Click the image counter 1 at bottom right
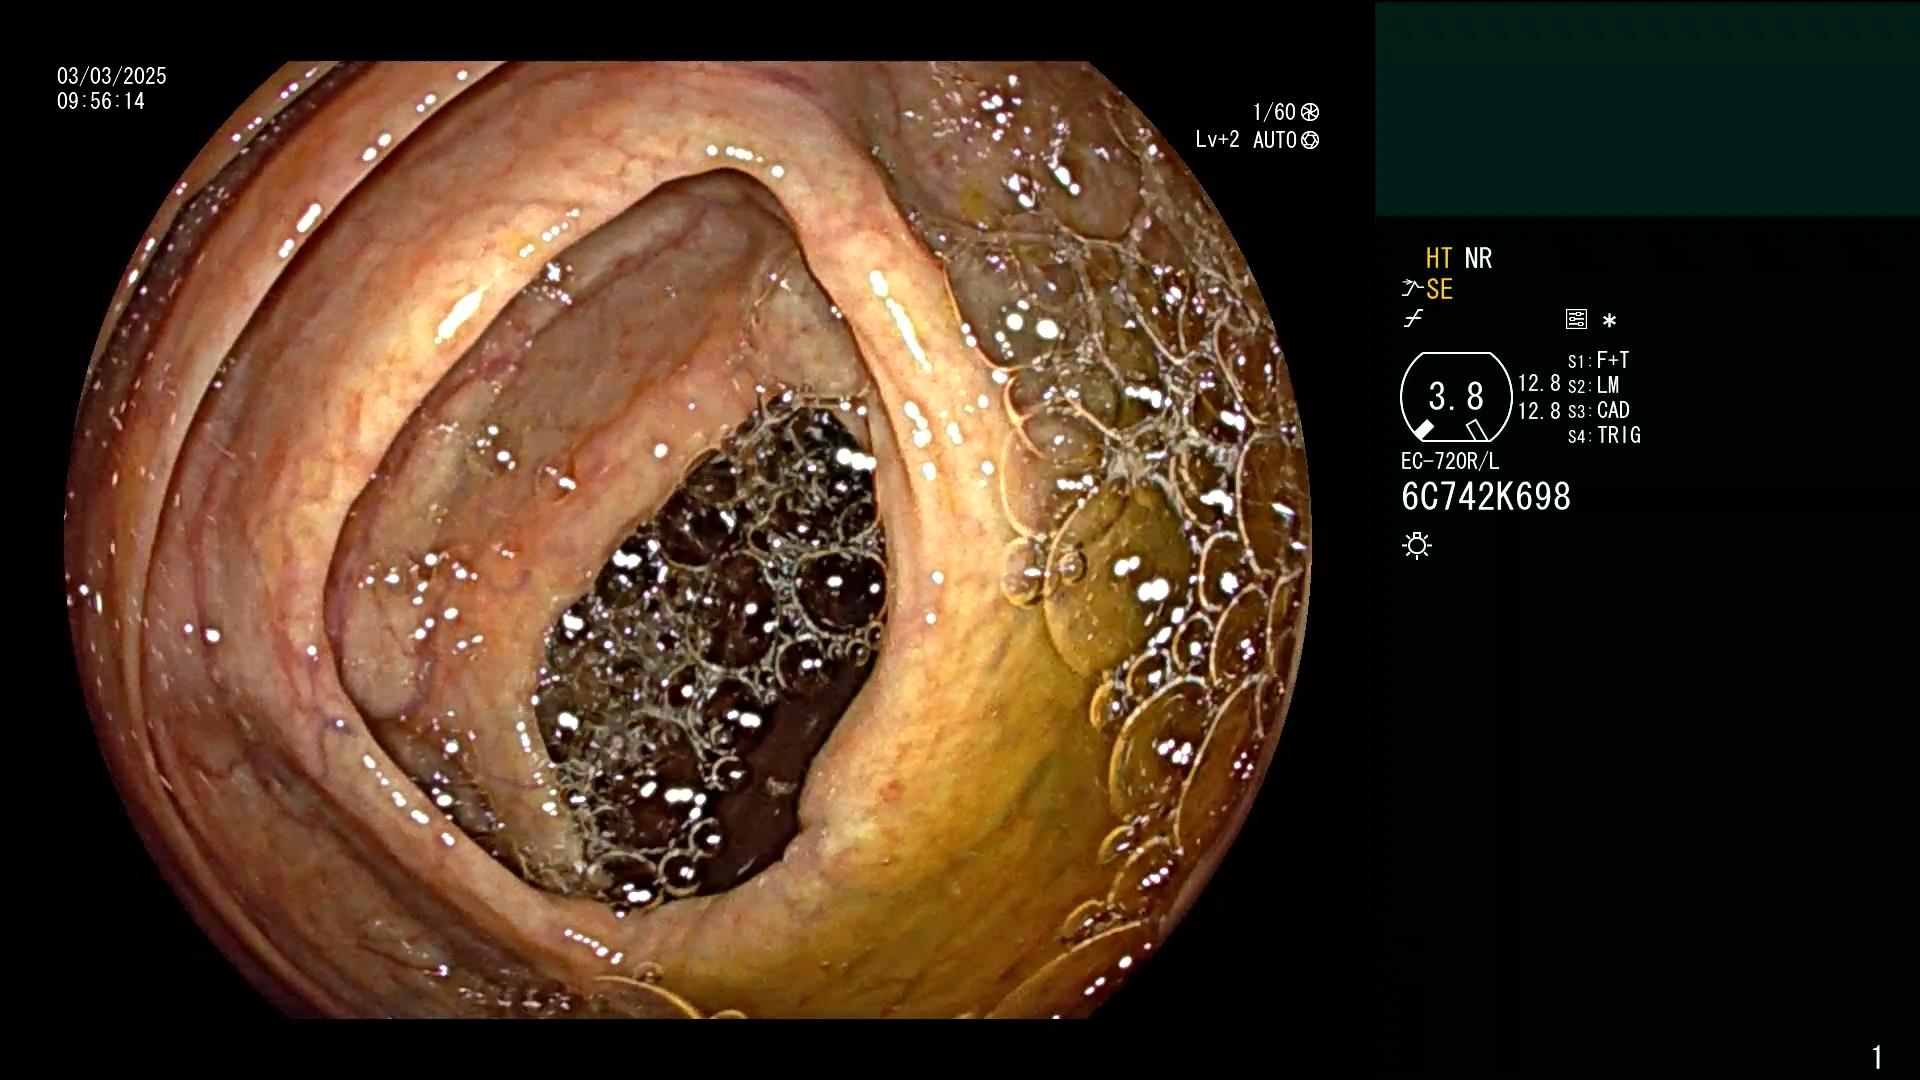The width and height of the screenshot is (1920, 1080). (1877, 1057)
